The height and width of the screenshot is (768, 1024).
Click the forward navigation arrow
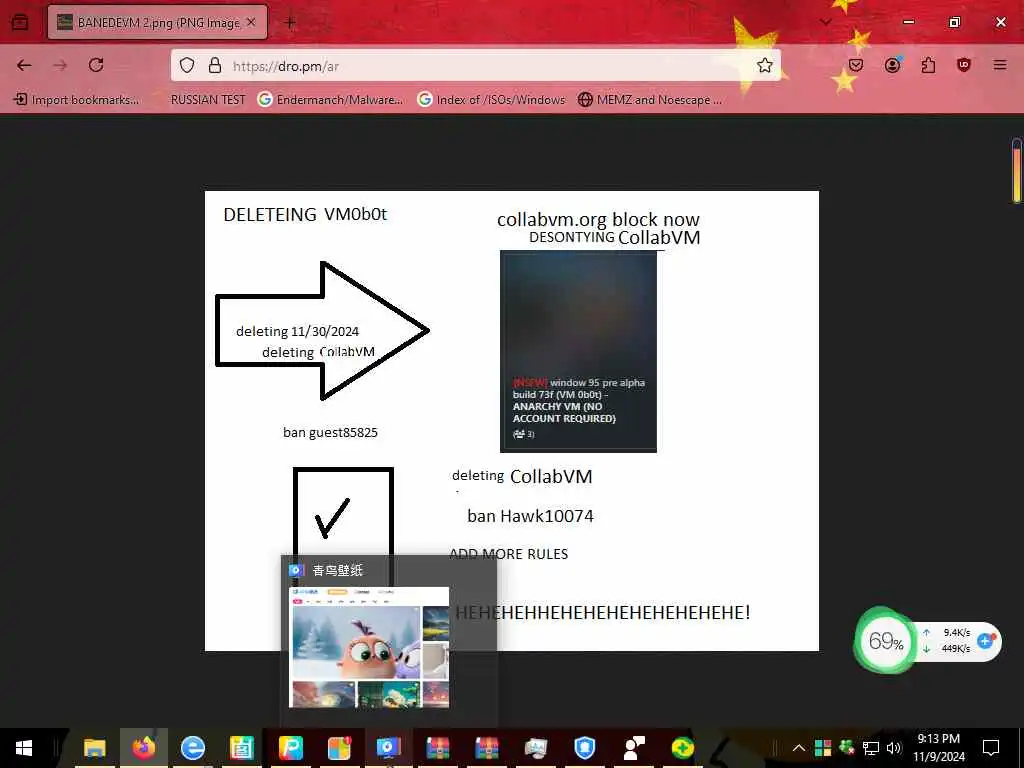(60, 65)
